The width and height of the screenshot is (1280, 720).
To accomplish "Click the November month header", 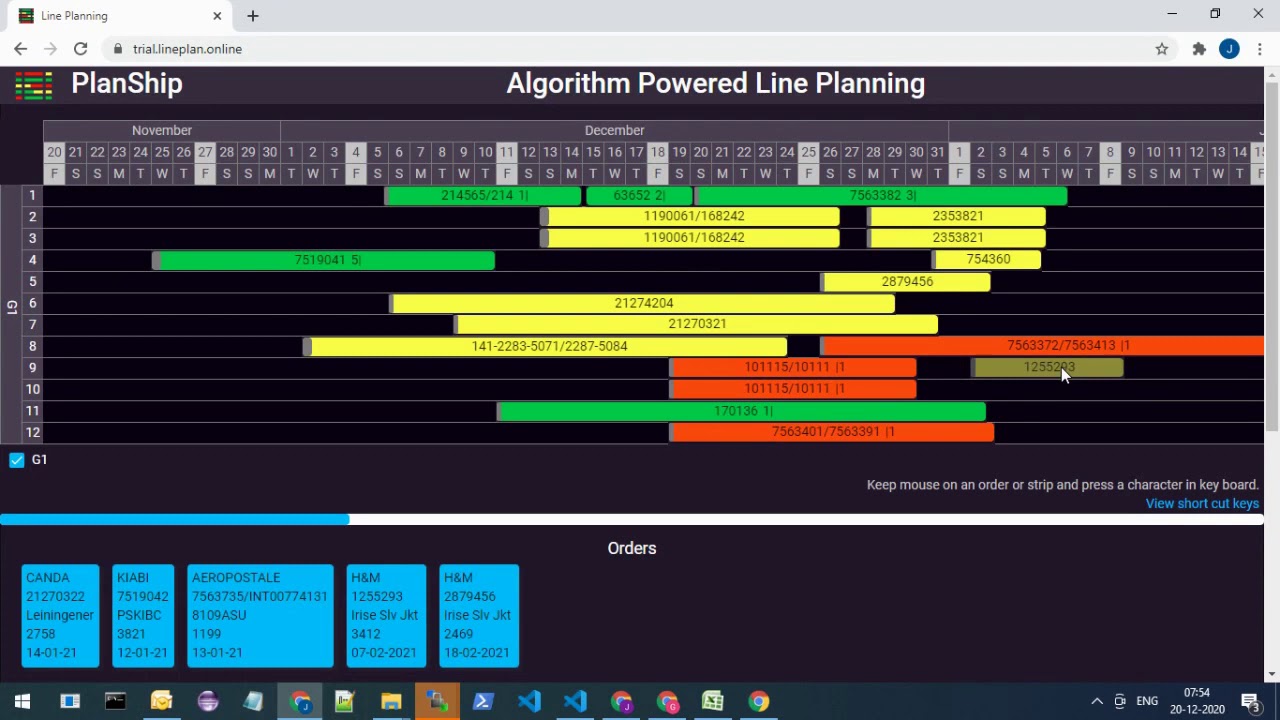I will click(x=161, y=130).
